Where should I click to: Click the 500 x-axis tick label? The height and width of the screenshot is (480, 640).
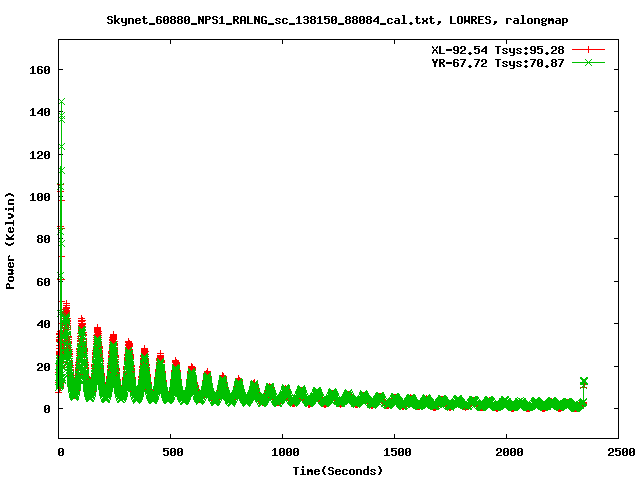[x=173, y=452]
